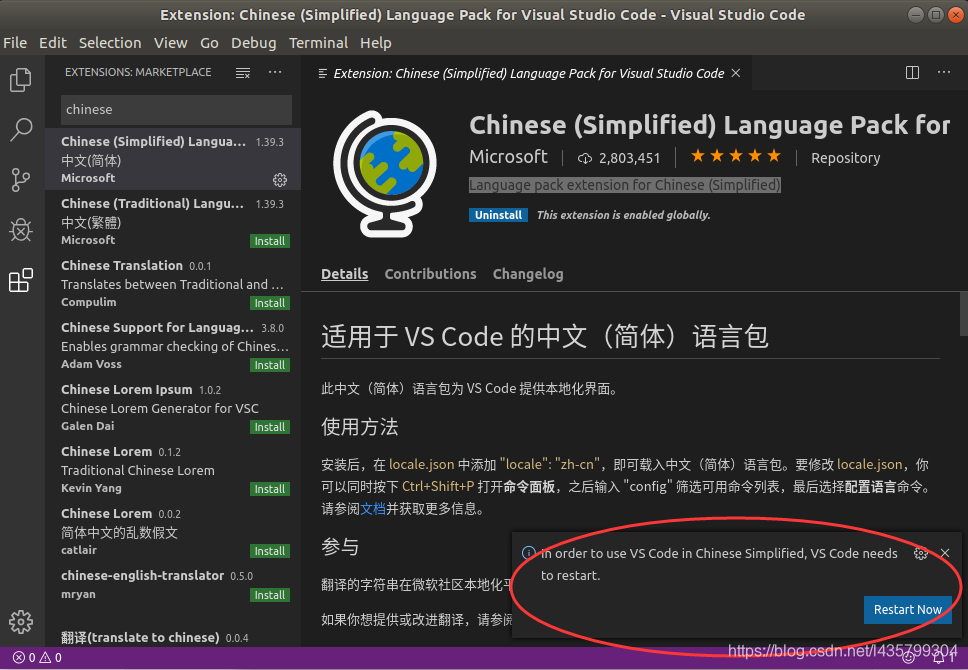Install Chinese Lorem Ipsum by Galen Dai
Screen dimensions: 968x670
(x=270, y=427)
